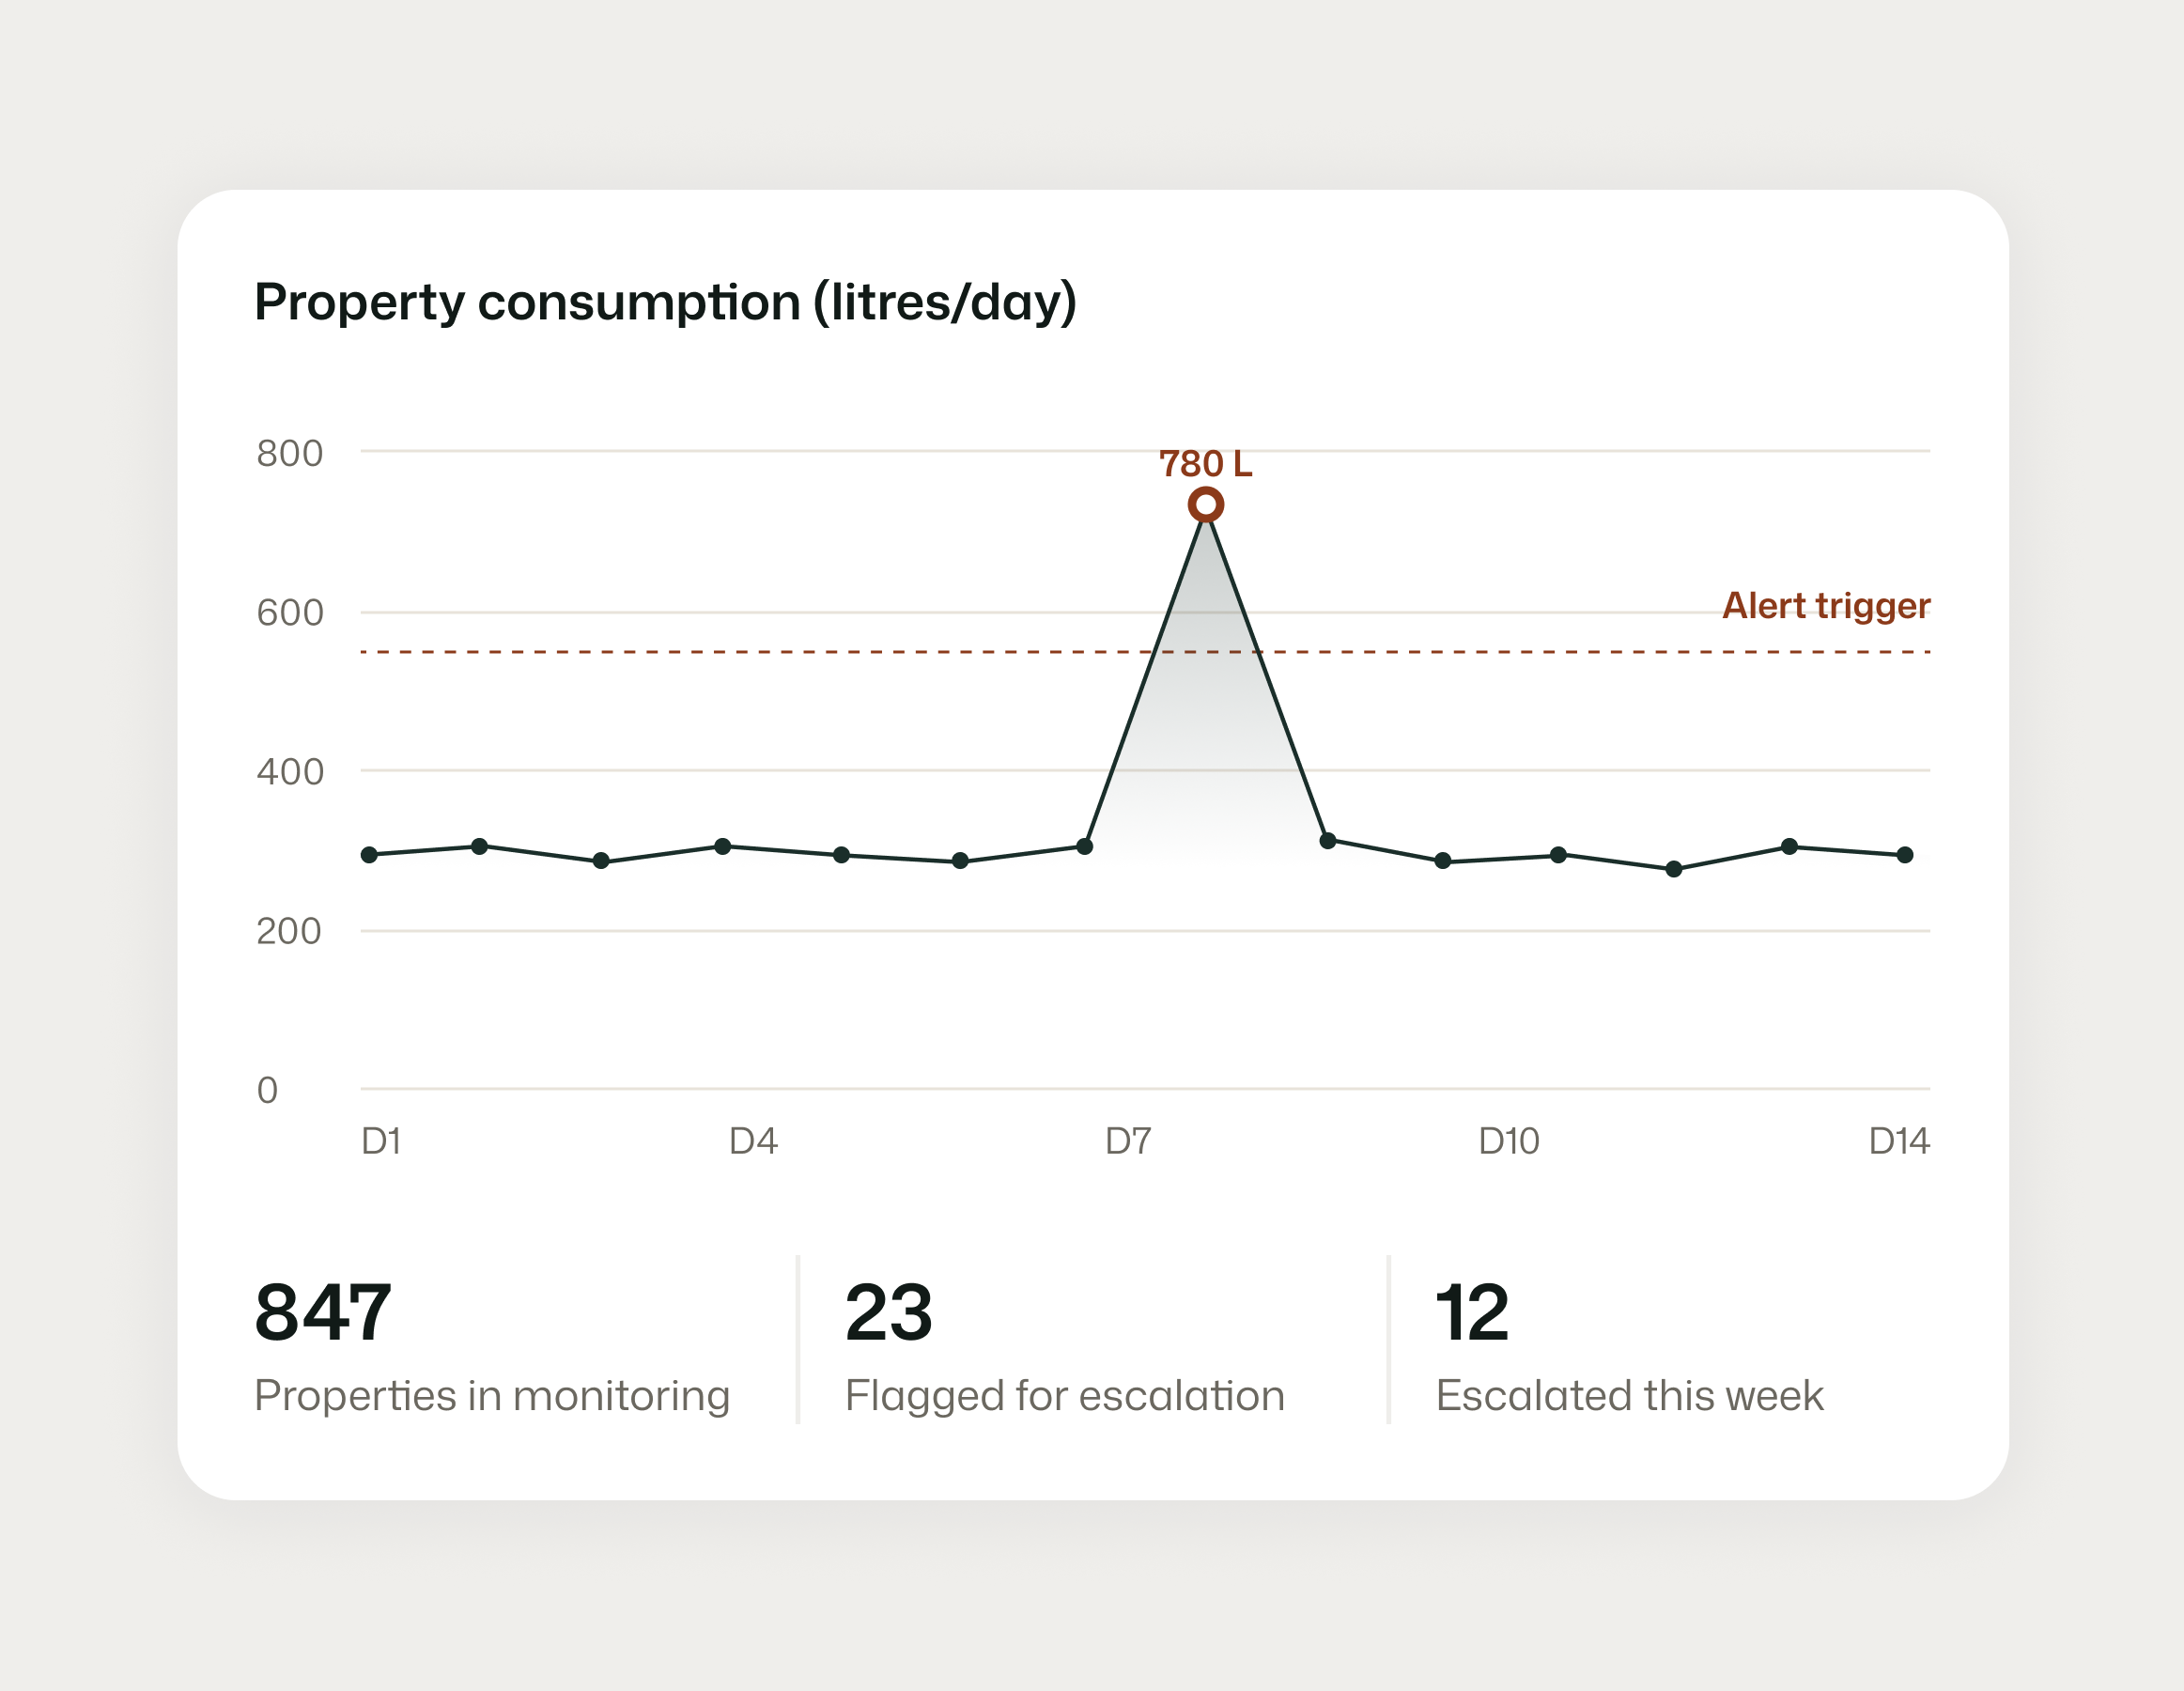This screenshot has height=1691, width=2184.
Task: Click the 780 L peak label
Action: pyautogui.click(x=1205, y=464)
